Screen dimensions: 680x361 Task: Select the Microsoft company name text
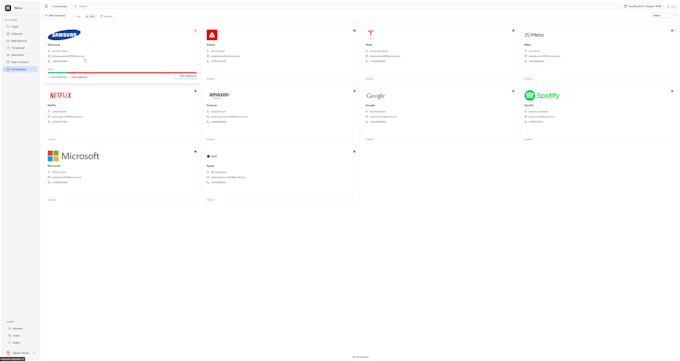pyautogui.click(x=54, y=166)
